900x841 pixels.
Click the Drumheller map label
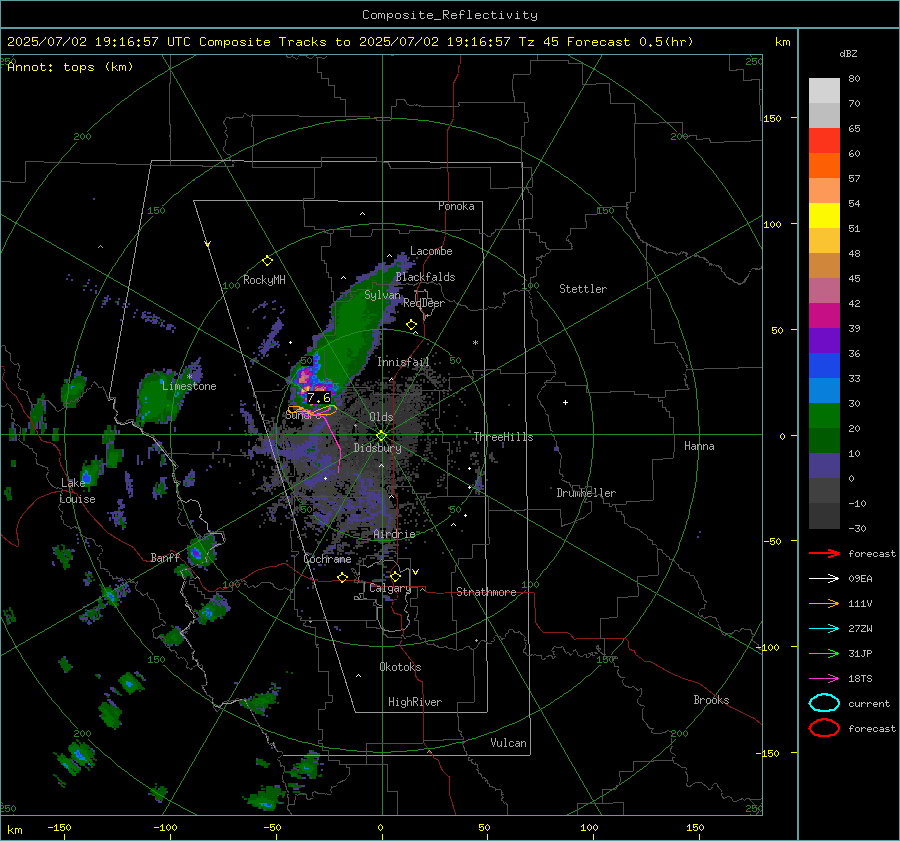pos(586,493)
